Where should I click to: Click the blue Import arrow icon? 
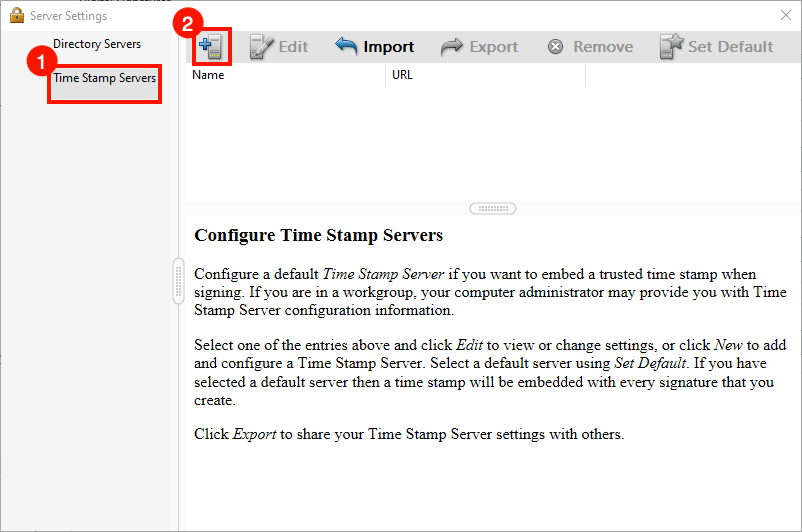[x=346, y=46]
